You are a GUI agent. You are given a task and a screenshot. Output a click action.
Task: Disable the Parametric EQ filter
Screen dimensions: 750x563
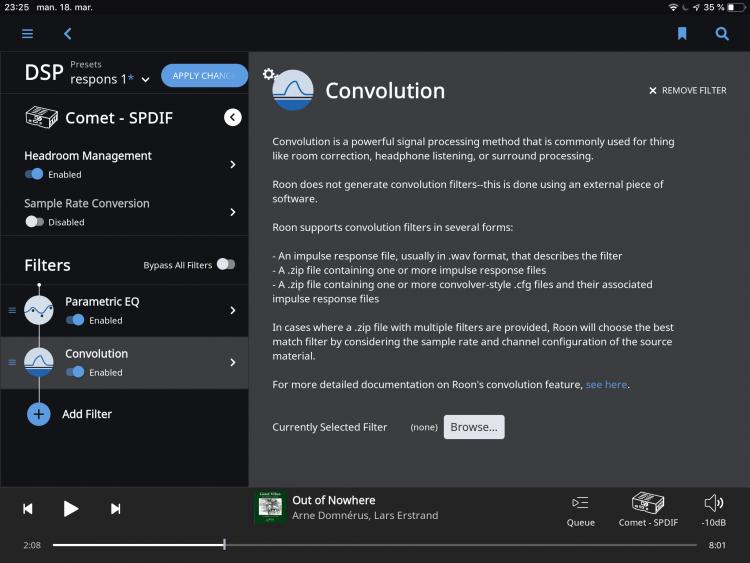coord(75,320)
